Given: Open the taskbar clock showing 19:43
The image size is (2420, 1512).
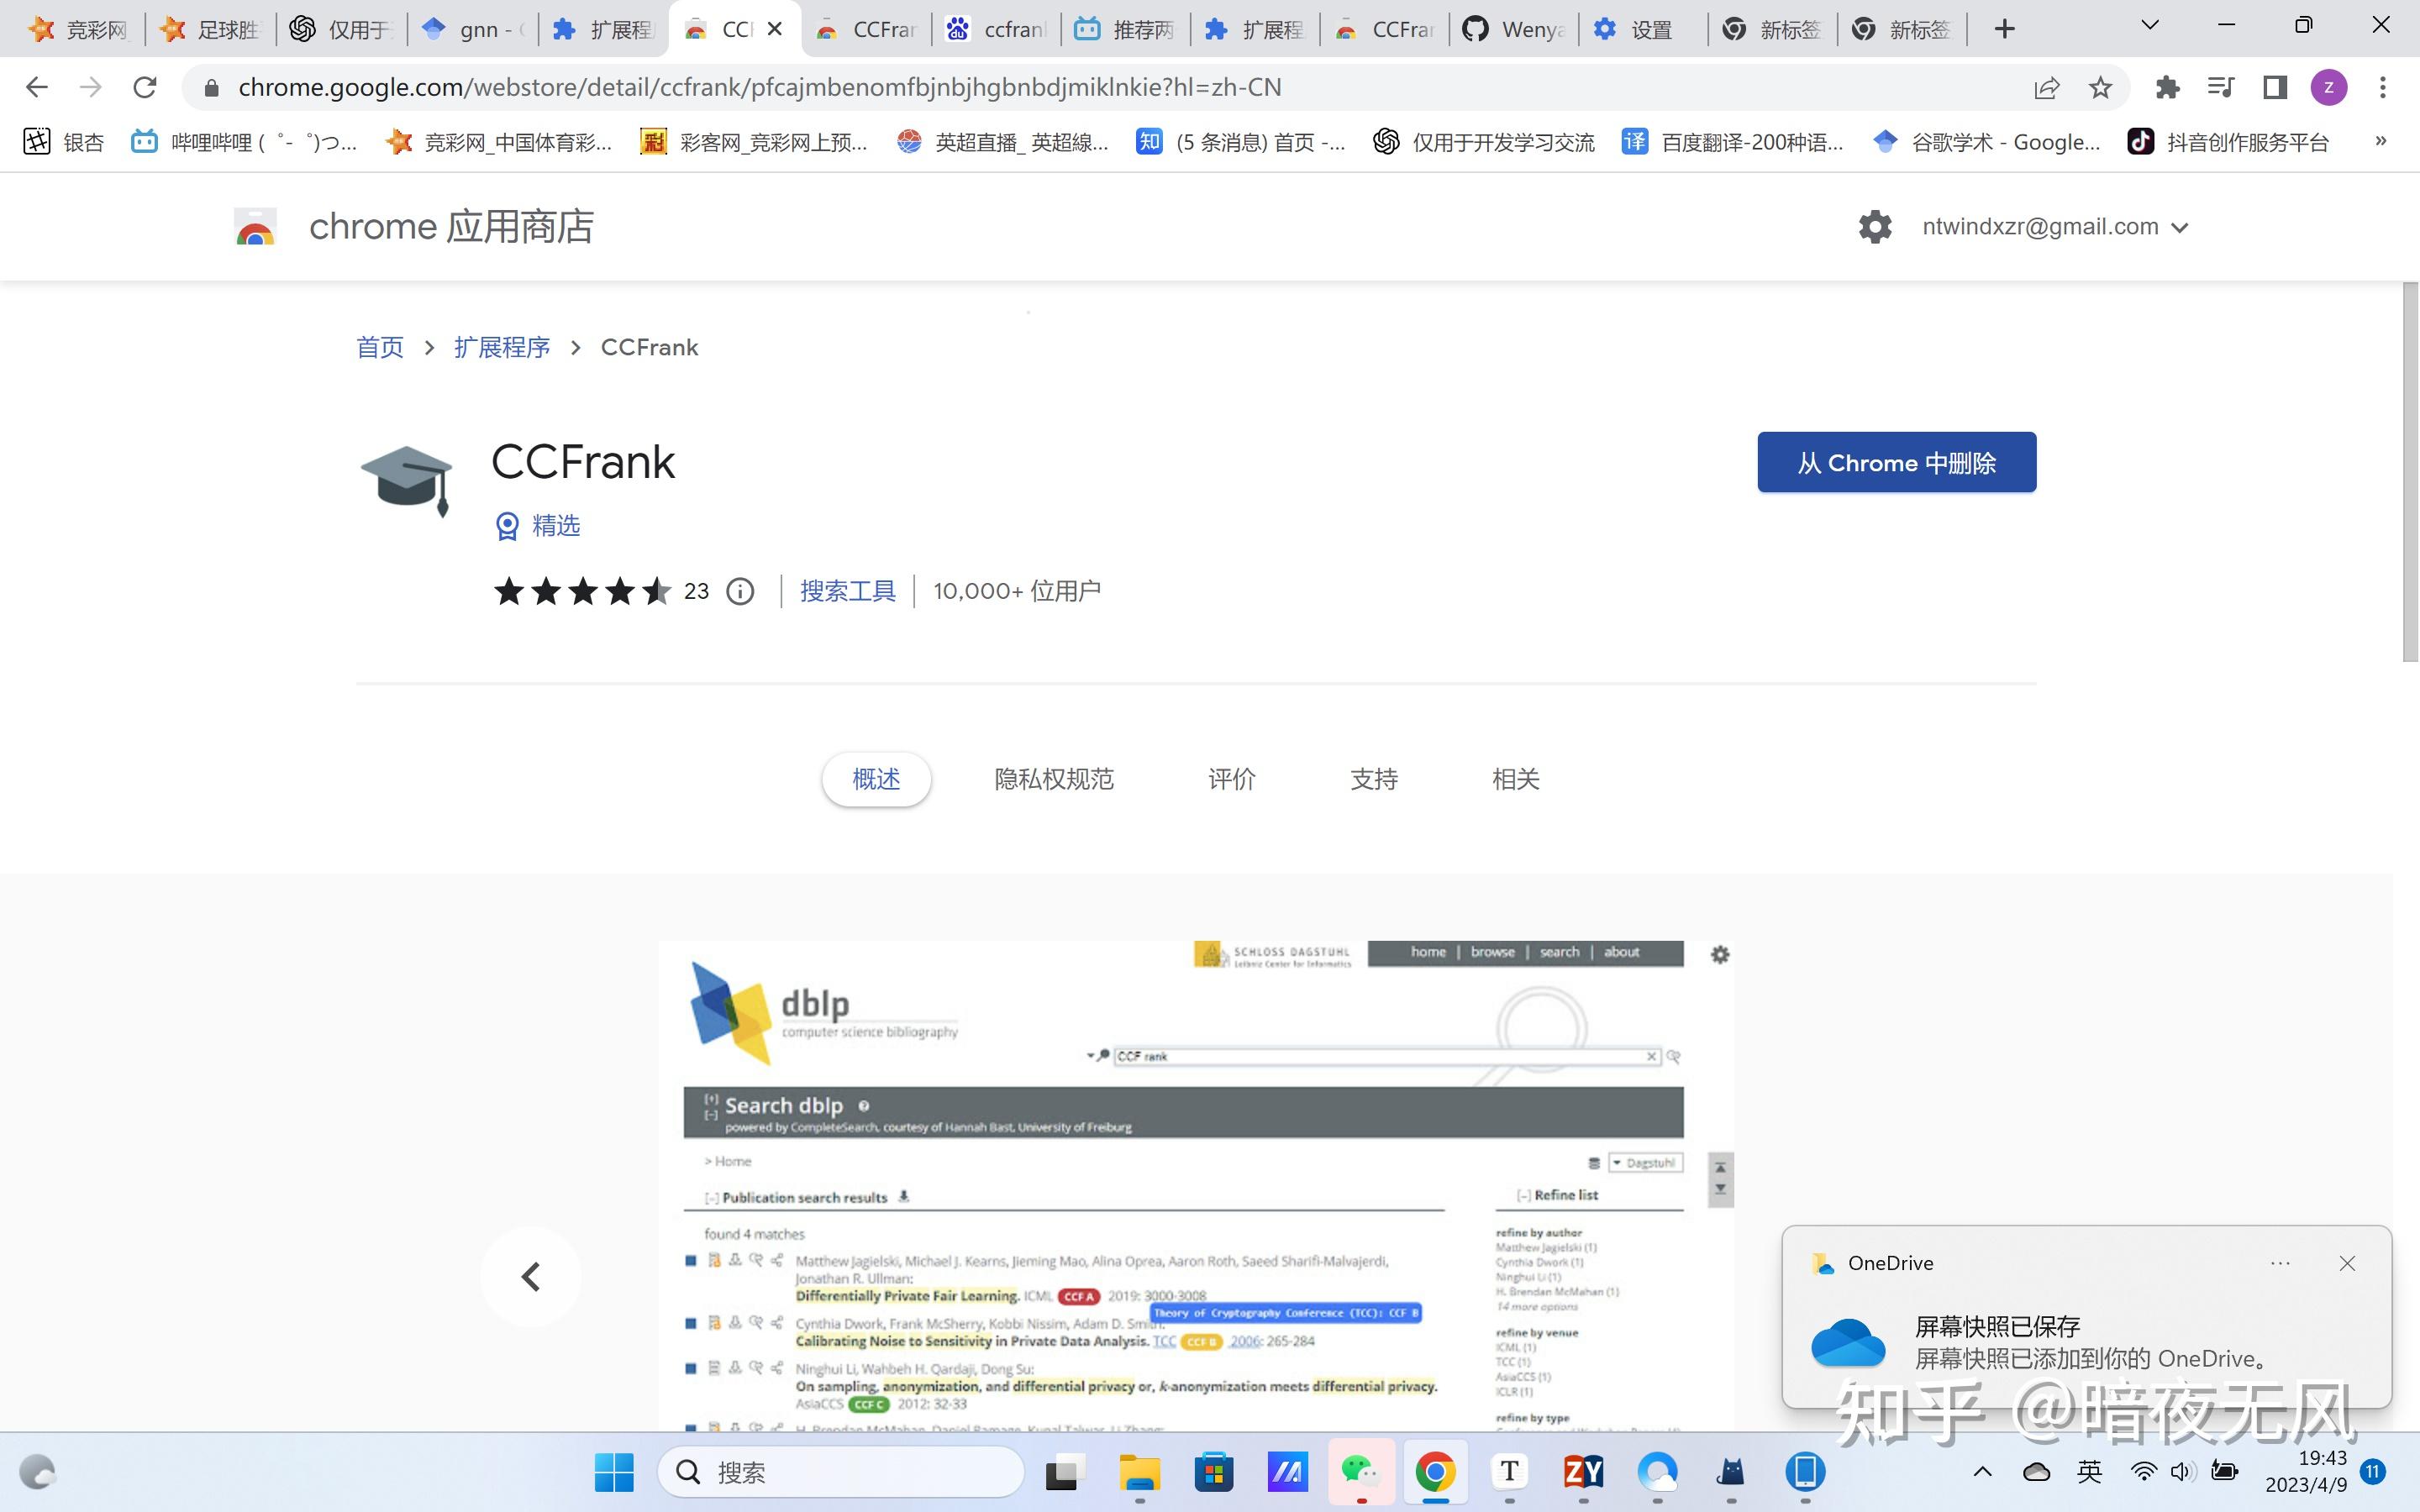Looking at the screenshot, I should pos(2307,1471).
